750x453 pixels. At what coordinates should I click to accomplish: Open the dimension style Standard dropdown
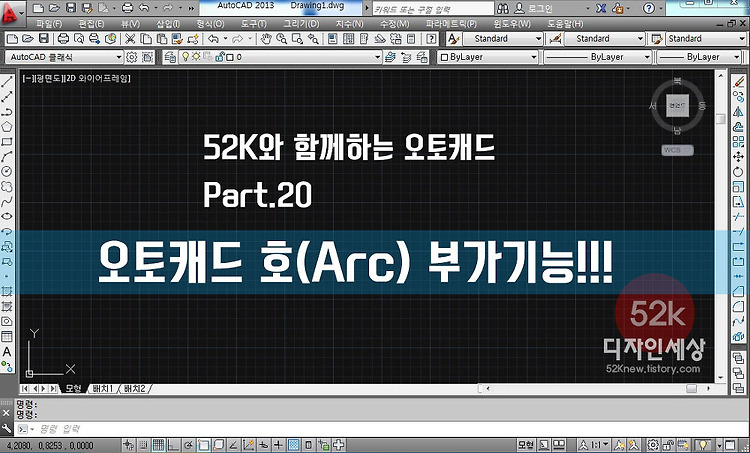[604, 39]
